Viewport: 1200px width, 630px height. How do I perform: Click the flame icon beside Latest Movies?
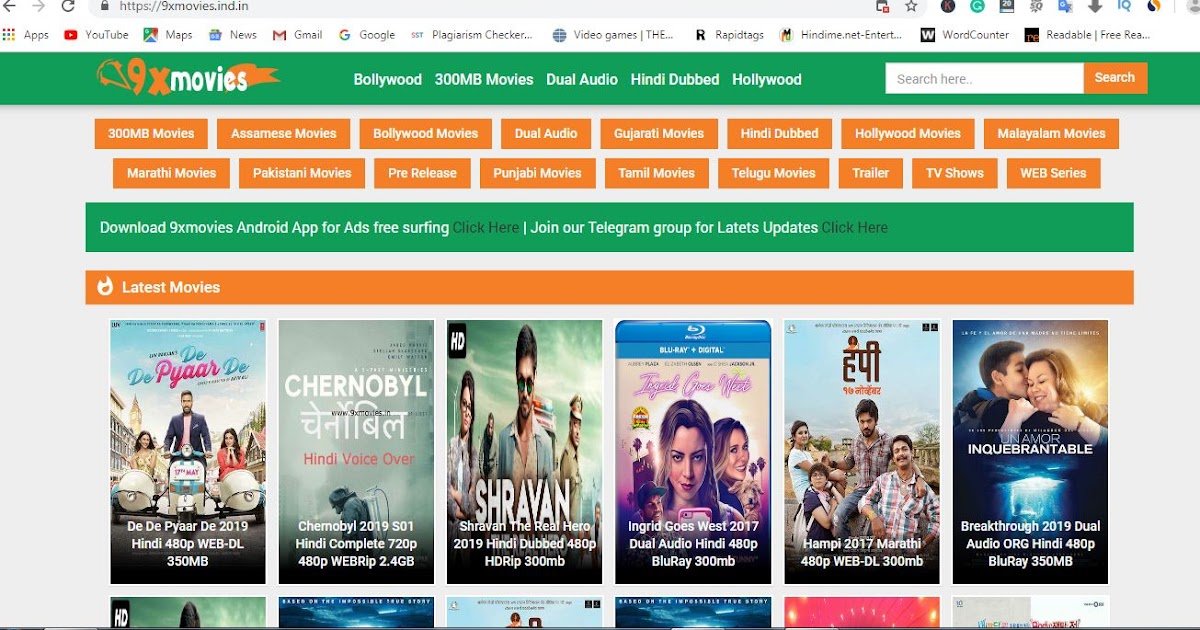tap(105, 287)
